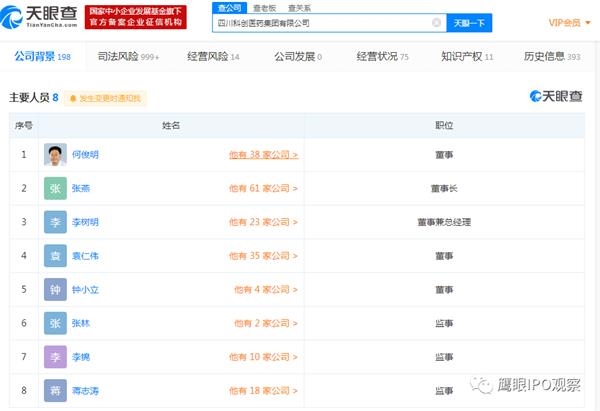This screenshot has height=411, width=600.
Task: Open the 知识产权 tab
Action: 467,57
